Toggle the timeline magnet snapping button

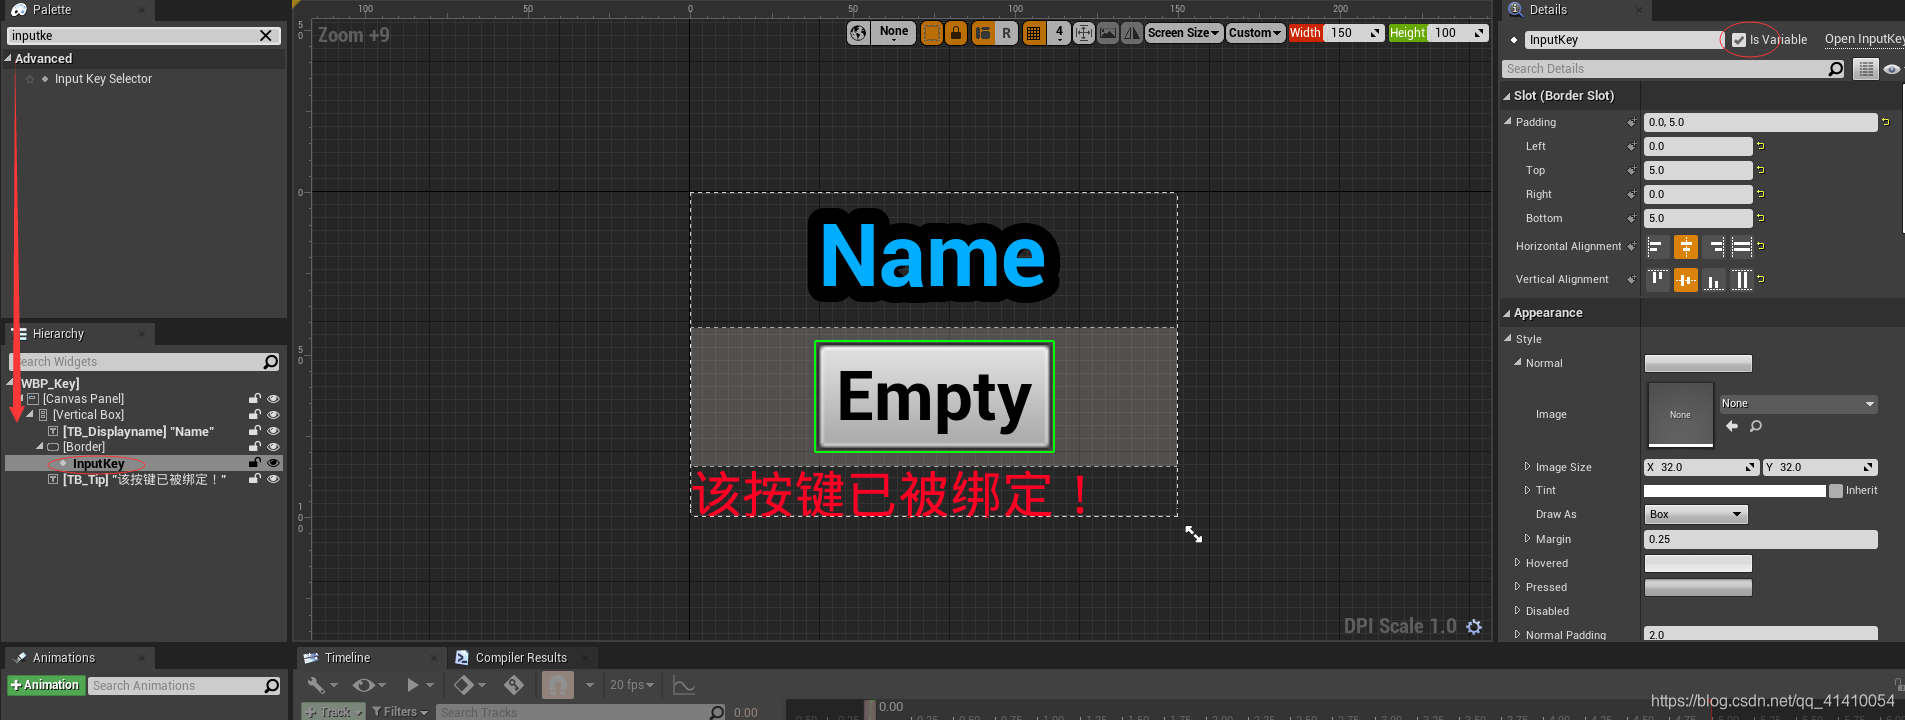pos(558,685)
